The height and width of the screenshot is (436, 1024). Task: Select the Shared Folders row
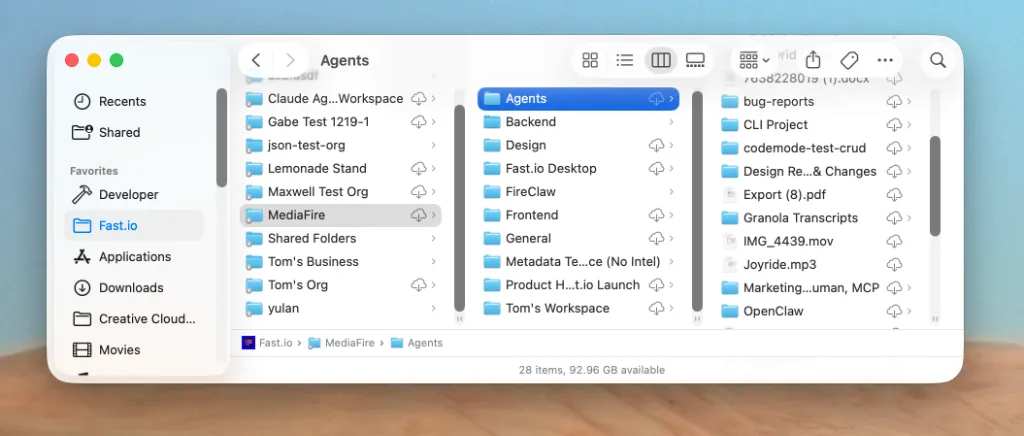click(340, 238)
